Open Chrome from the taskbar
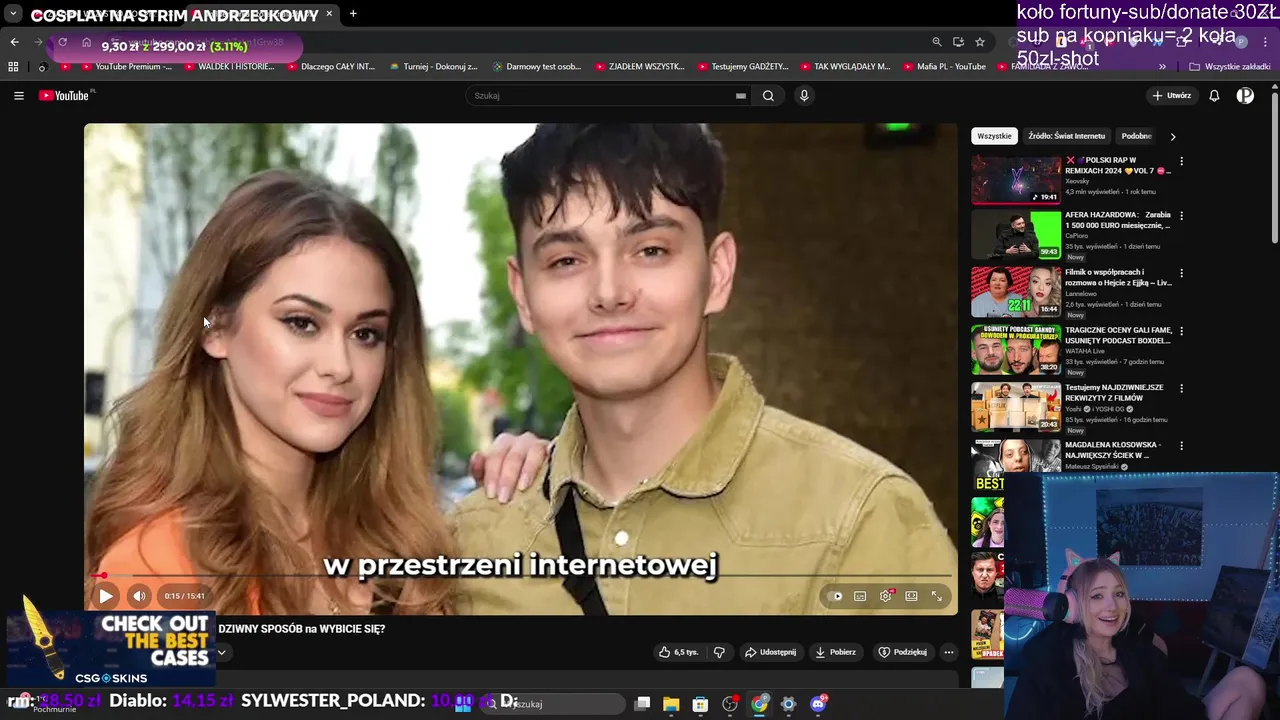The height and width of the screenshot is (720, 1280). point(759,704)
